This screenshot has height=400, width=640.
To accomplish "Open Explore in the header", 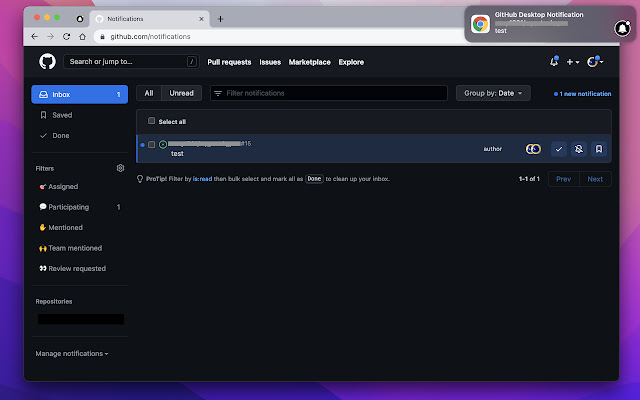I will point(351,62).
